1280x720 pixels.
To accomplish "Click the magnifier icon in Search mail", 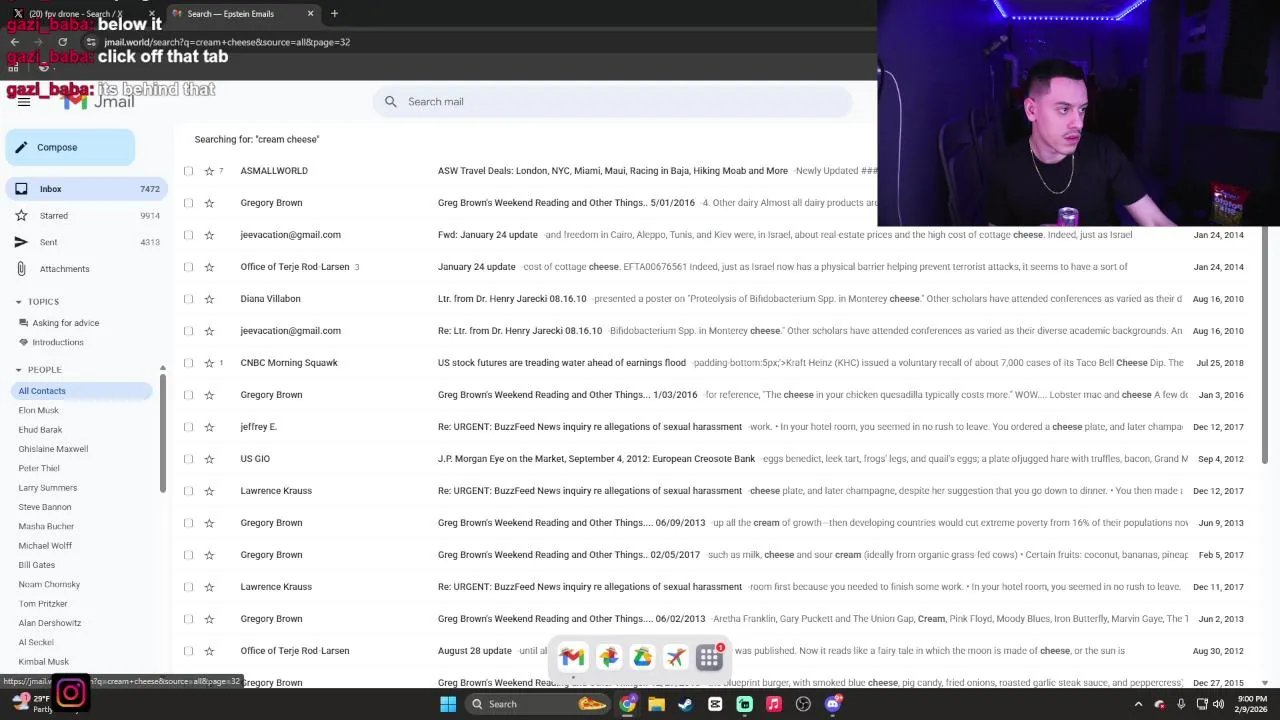I will pyautogui.click(x=391, y=102).
